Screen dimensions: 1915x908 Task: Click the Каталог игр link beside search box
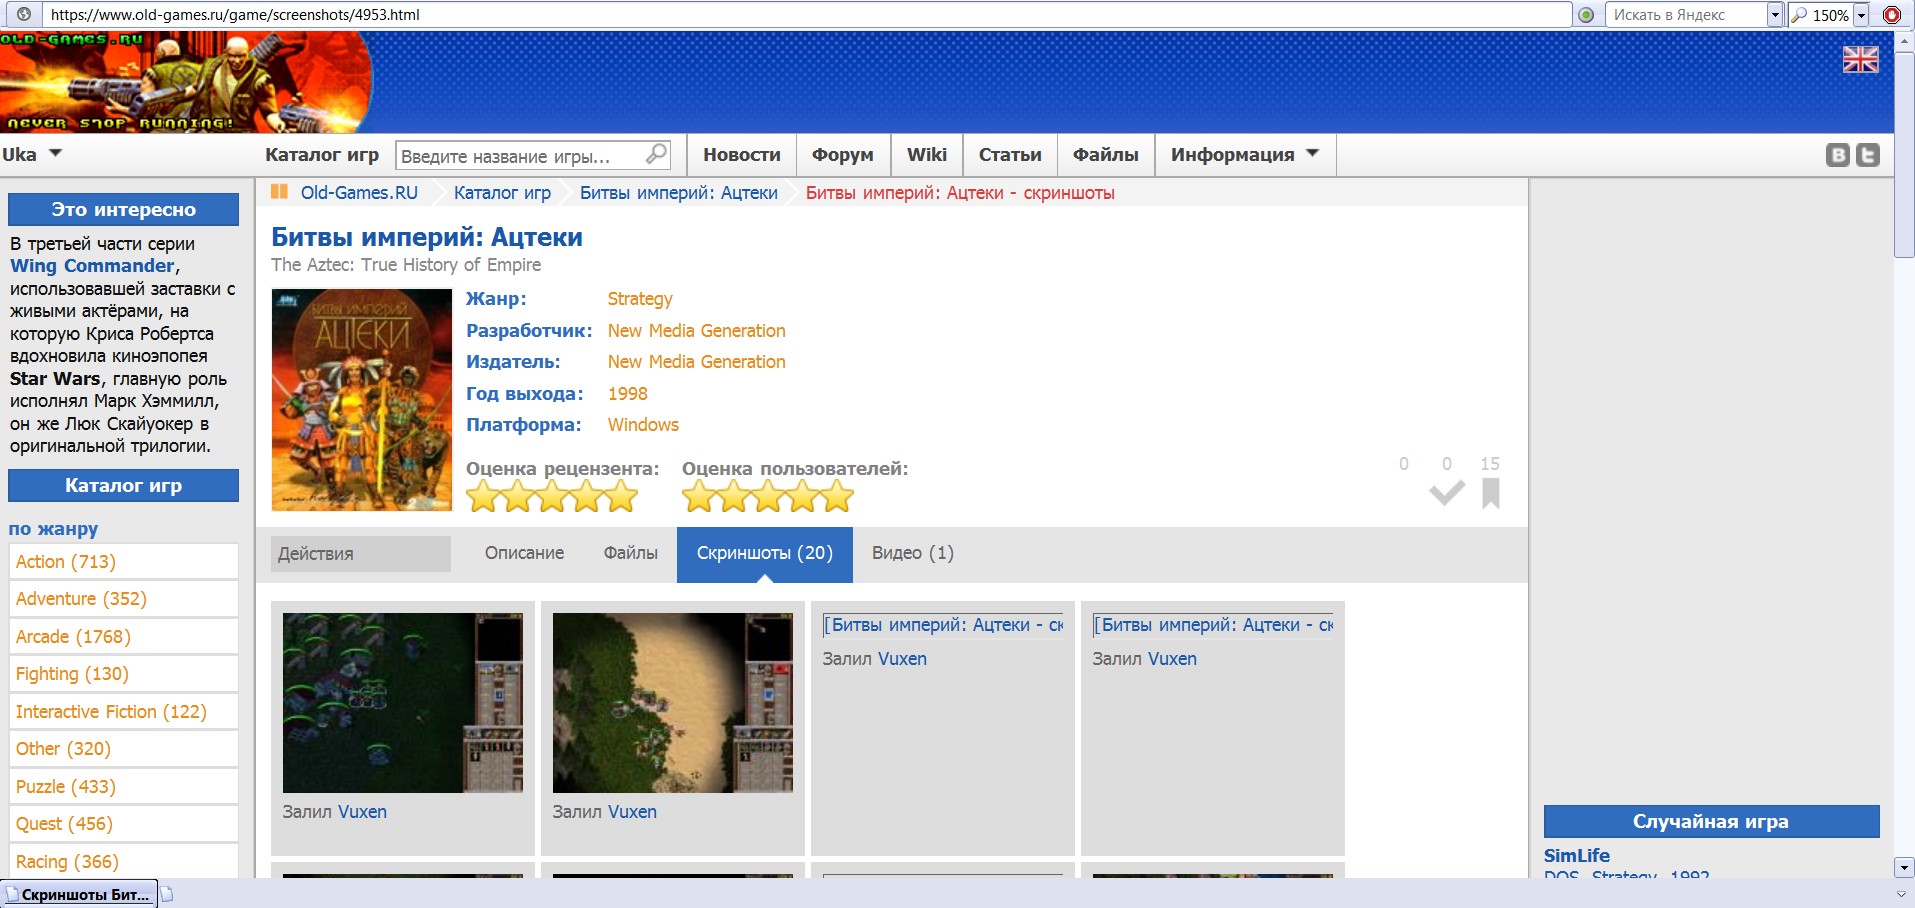tap(322, 155)
